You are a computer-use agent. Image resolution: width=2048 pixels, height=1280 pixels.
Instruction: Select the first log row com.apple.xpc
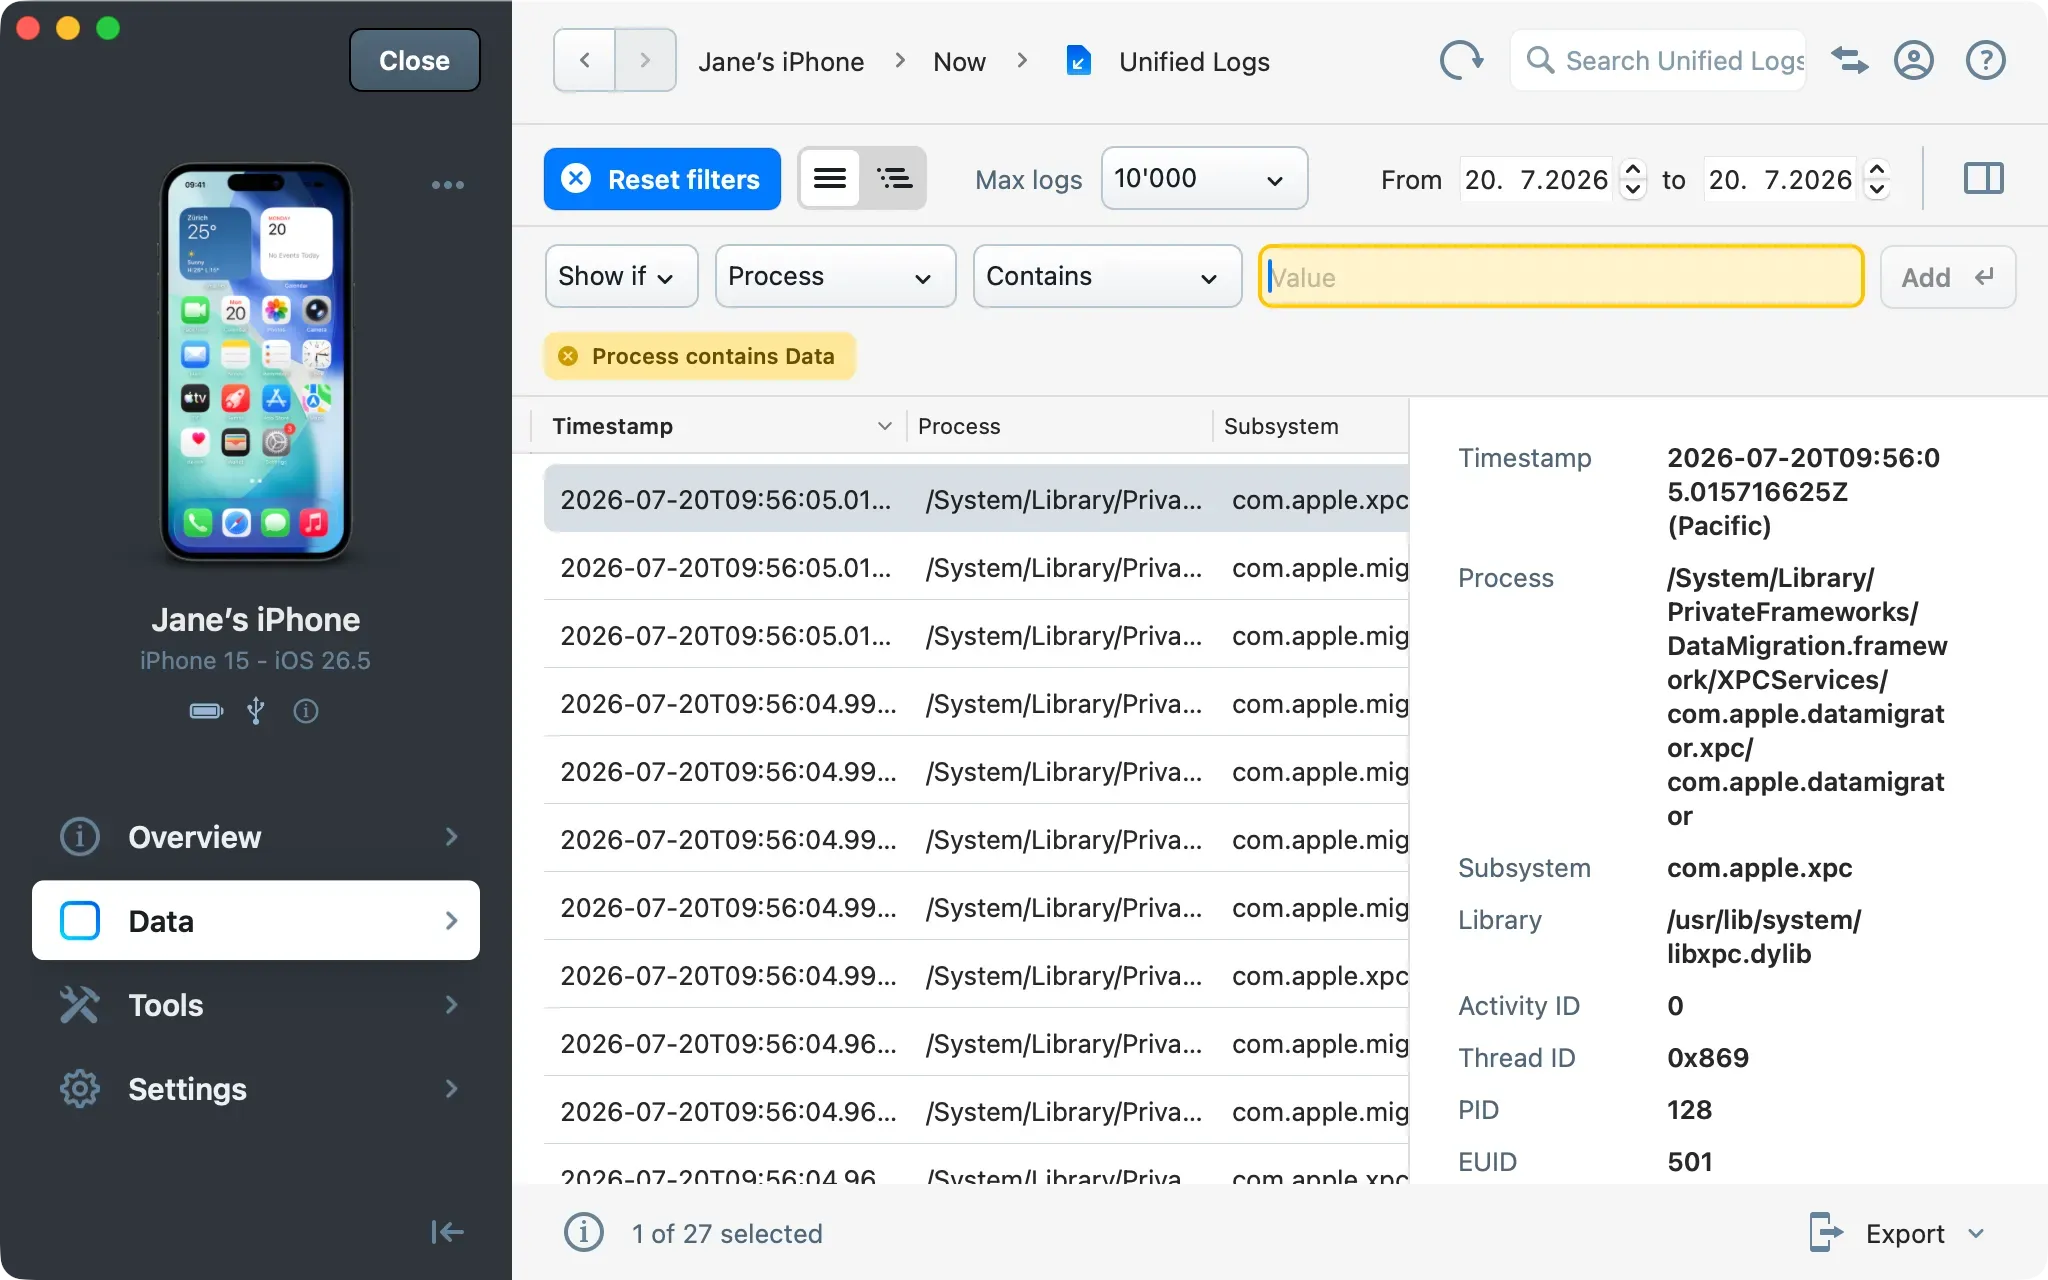pyautogui.click(x=976, y=499)
